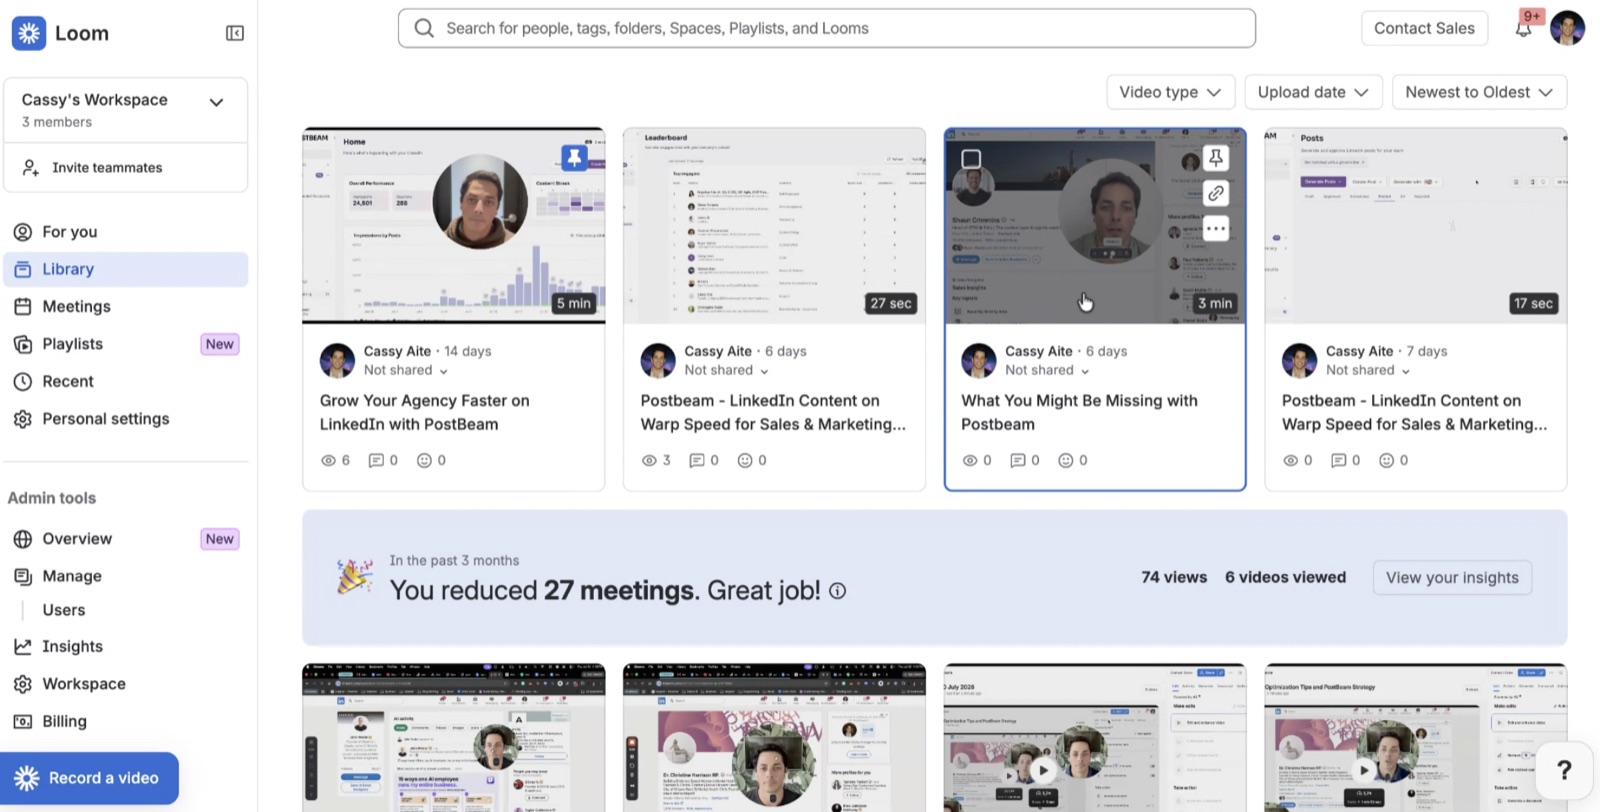This screenshot has width=1600, height=812.
Task: Click the Loom logo icon
Action: 29,33
